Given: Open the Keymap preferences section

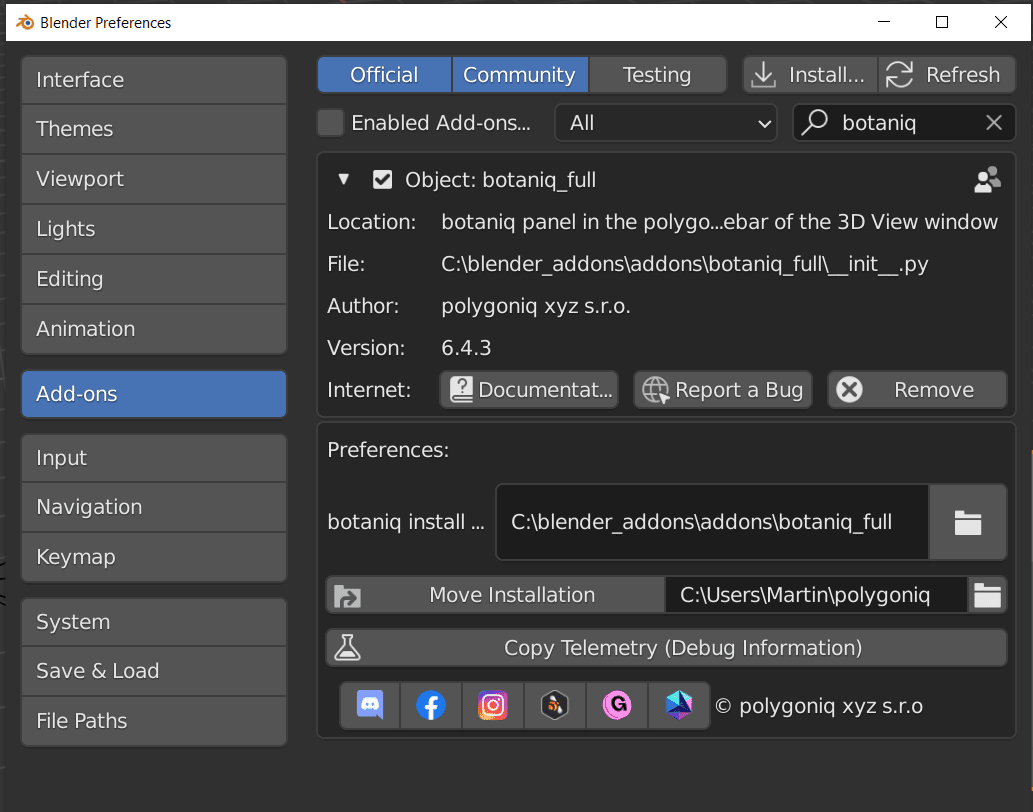Looking at the screenshot, I should 154,557.
